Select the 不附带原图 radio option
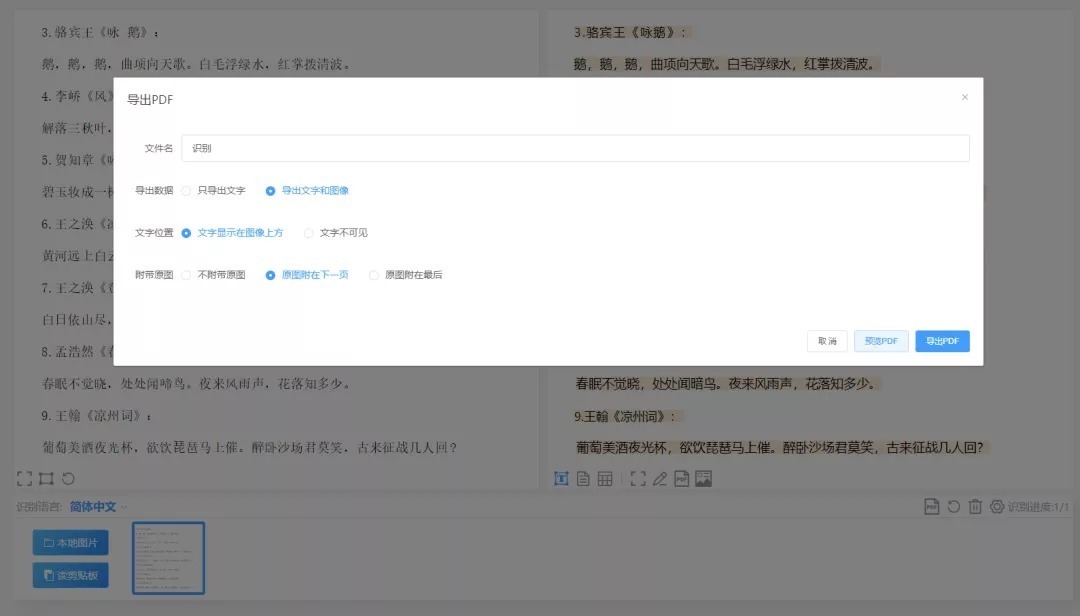 pyautogui.click(x=186, y=275)
